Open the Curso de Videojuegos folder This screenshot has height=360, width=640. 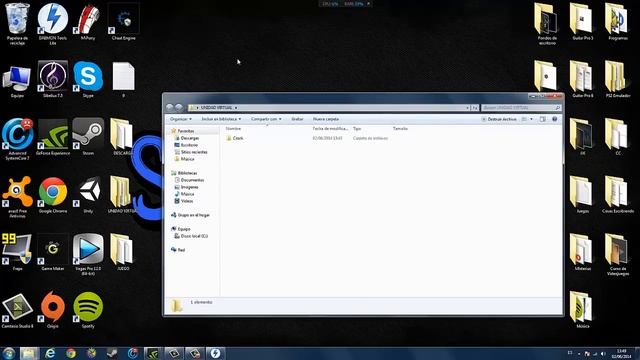pos(618,255)
